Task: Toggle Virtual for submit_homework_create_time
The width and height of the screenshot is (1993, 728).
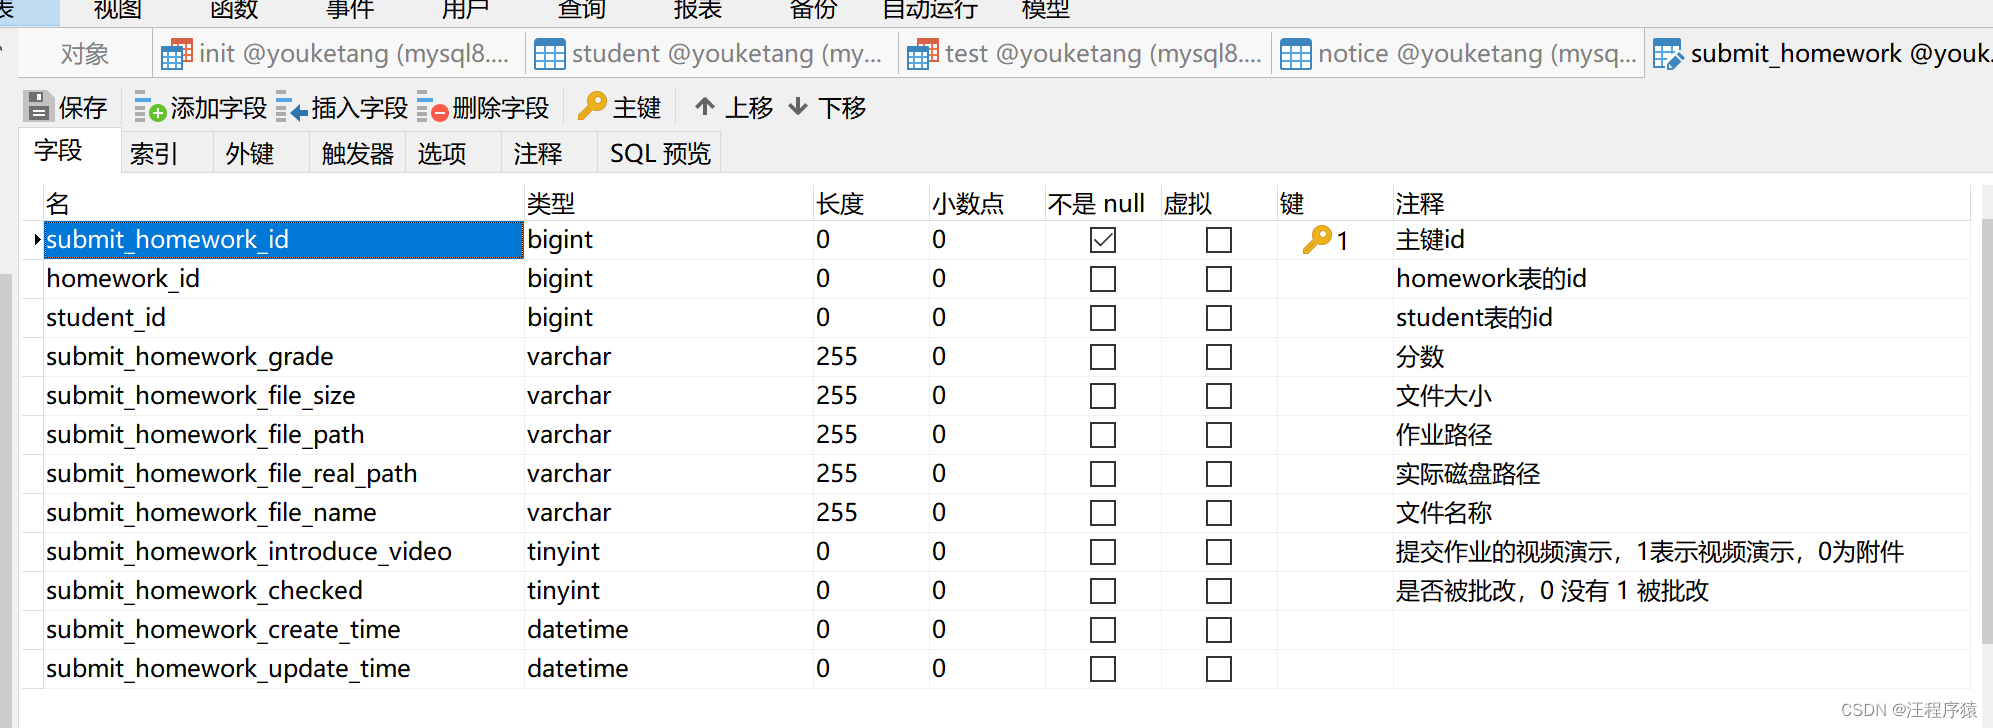Action: [x=1219, y=630]
